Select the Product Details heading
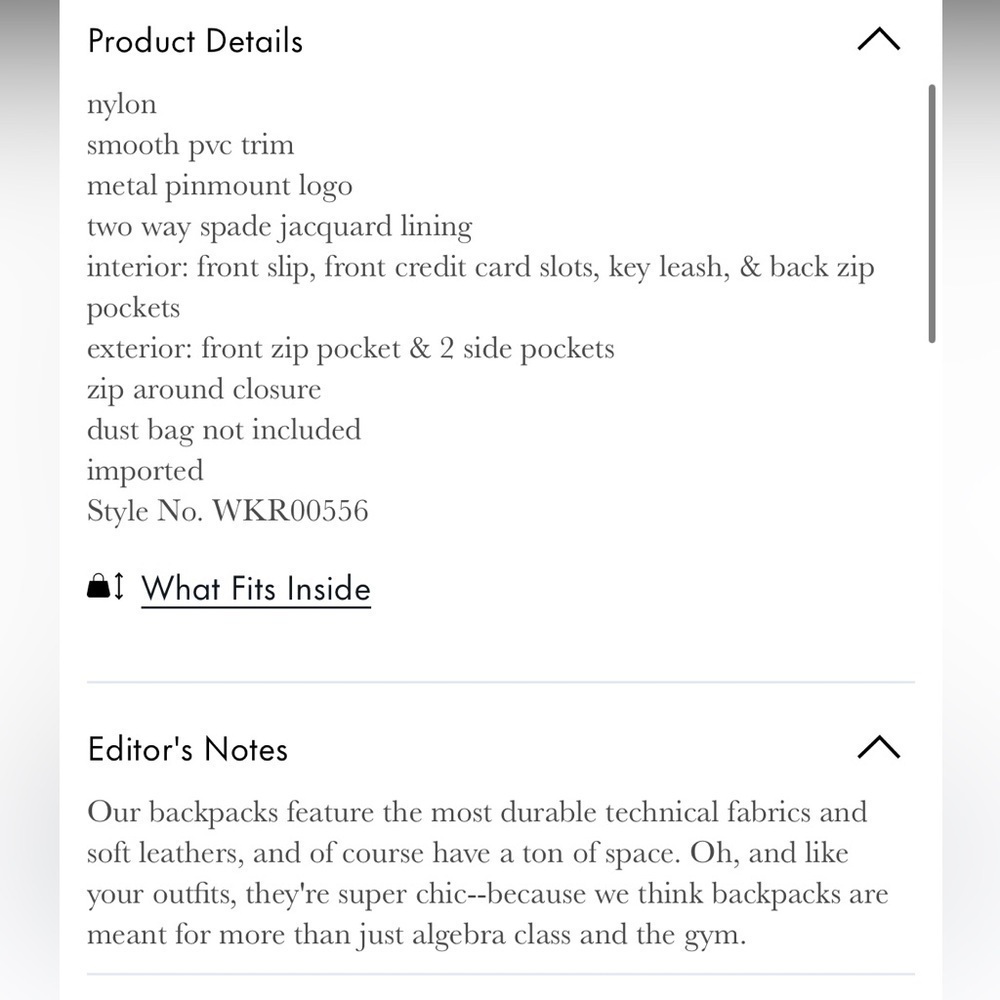The image size is (1000, 1000). point(195,41)
